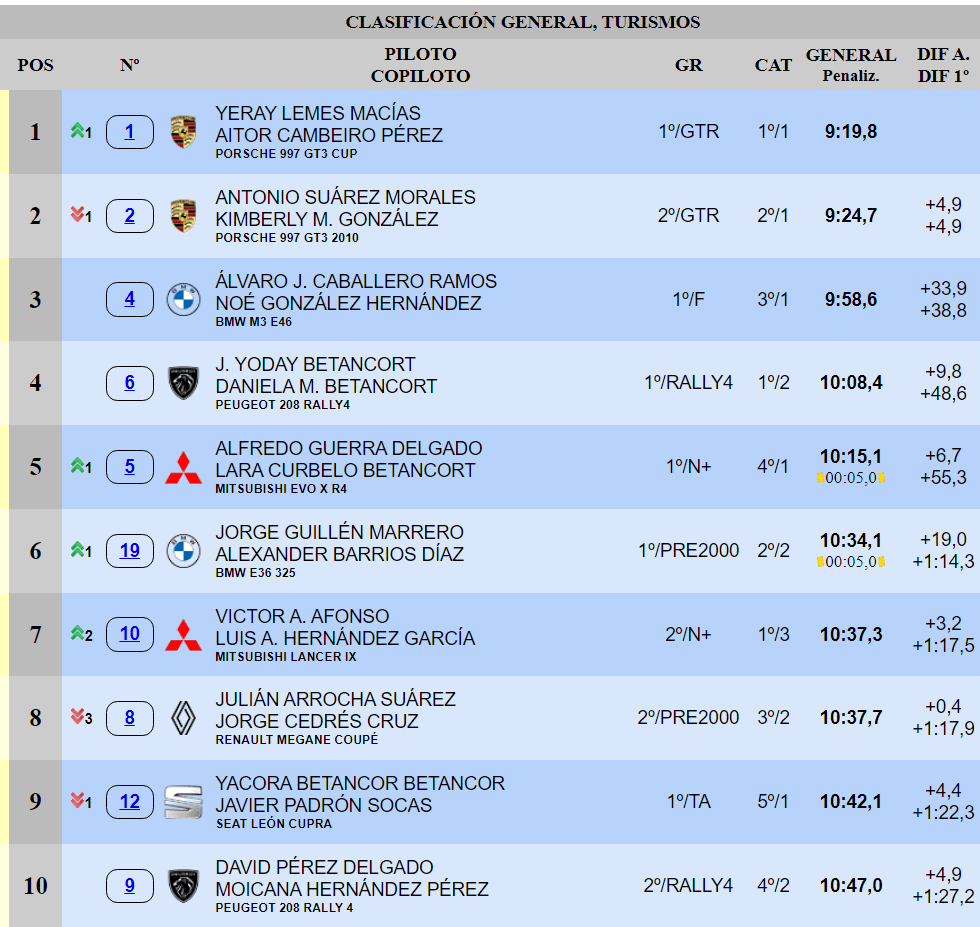Click the 00:05,0 penalty badge for Alfredo Guerra
The image size is (980, 927).
(x=851, y=478)
